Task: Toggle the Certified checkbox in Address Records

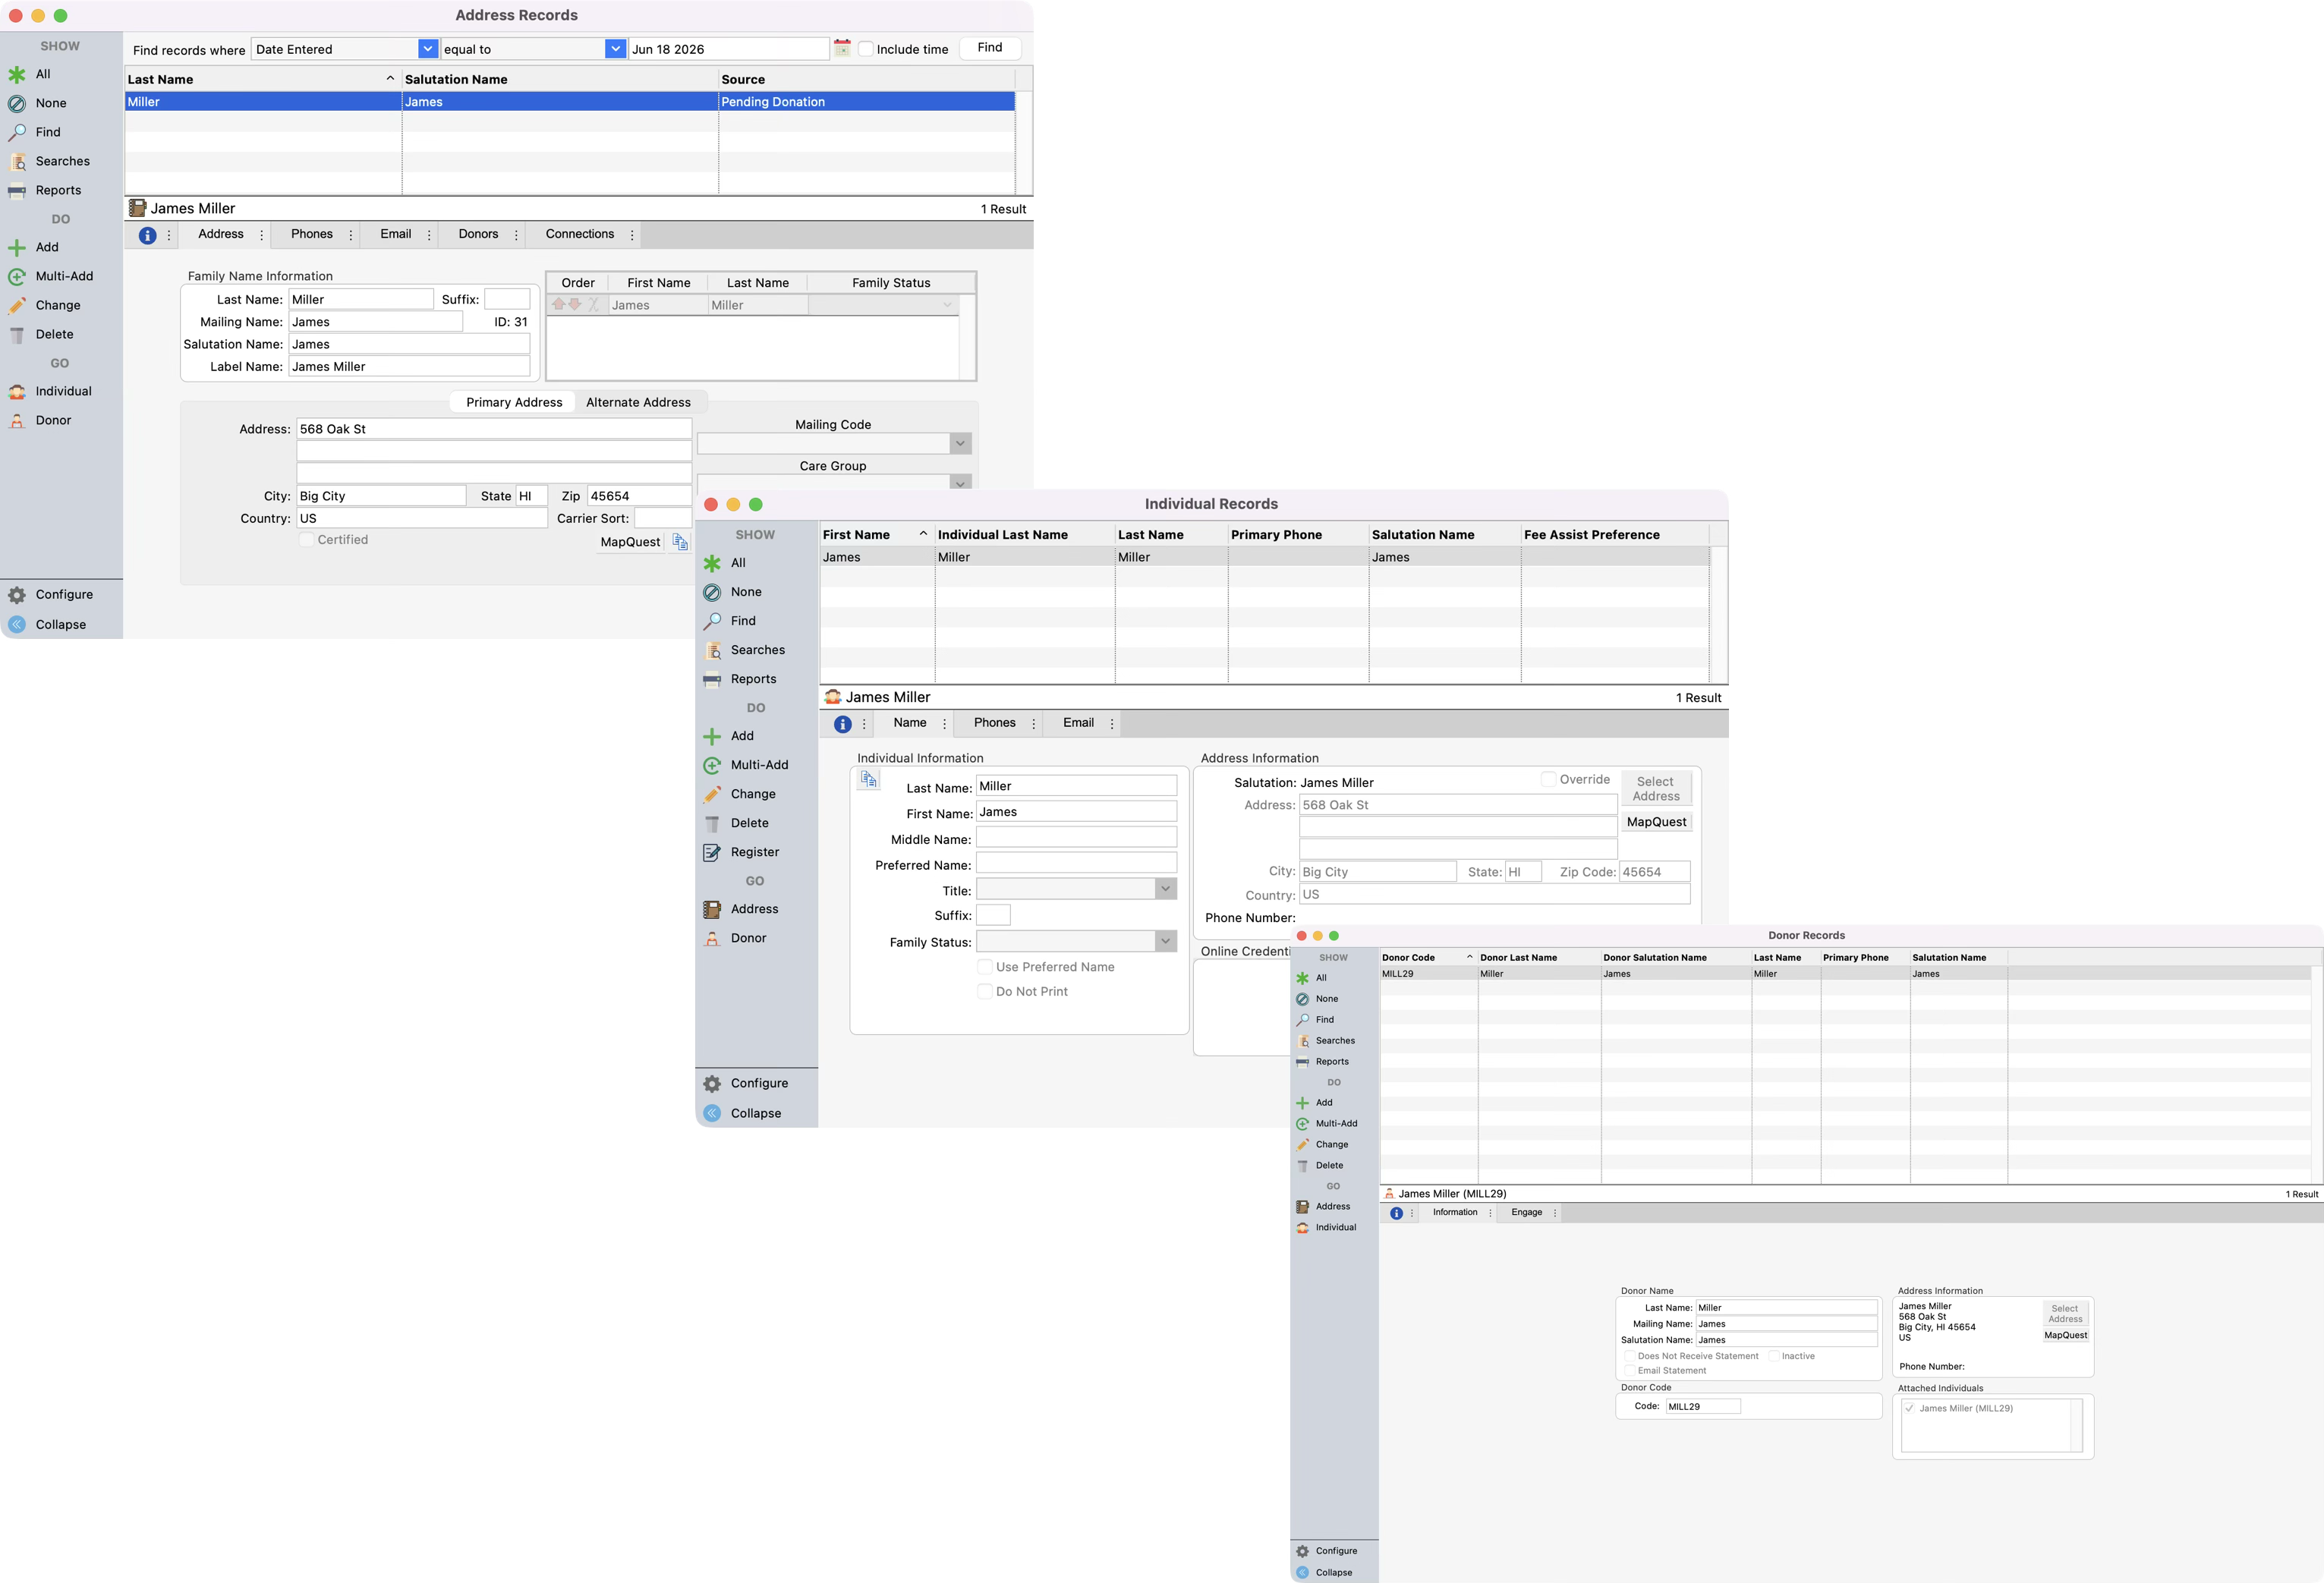Action: click(307, 540)
